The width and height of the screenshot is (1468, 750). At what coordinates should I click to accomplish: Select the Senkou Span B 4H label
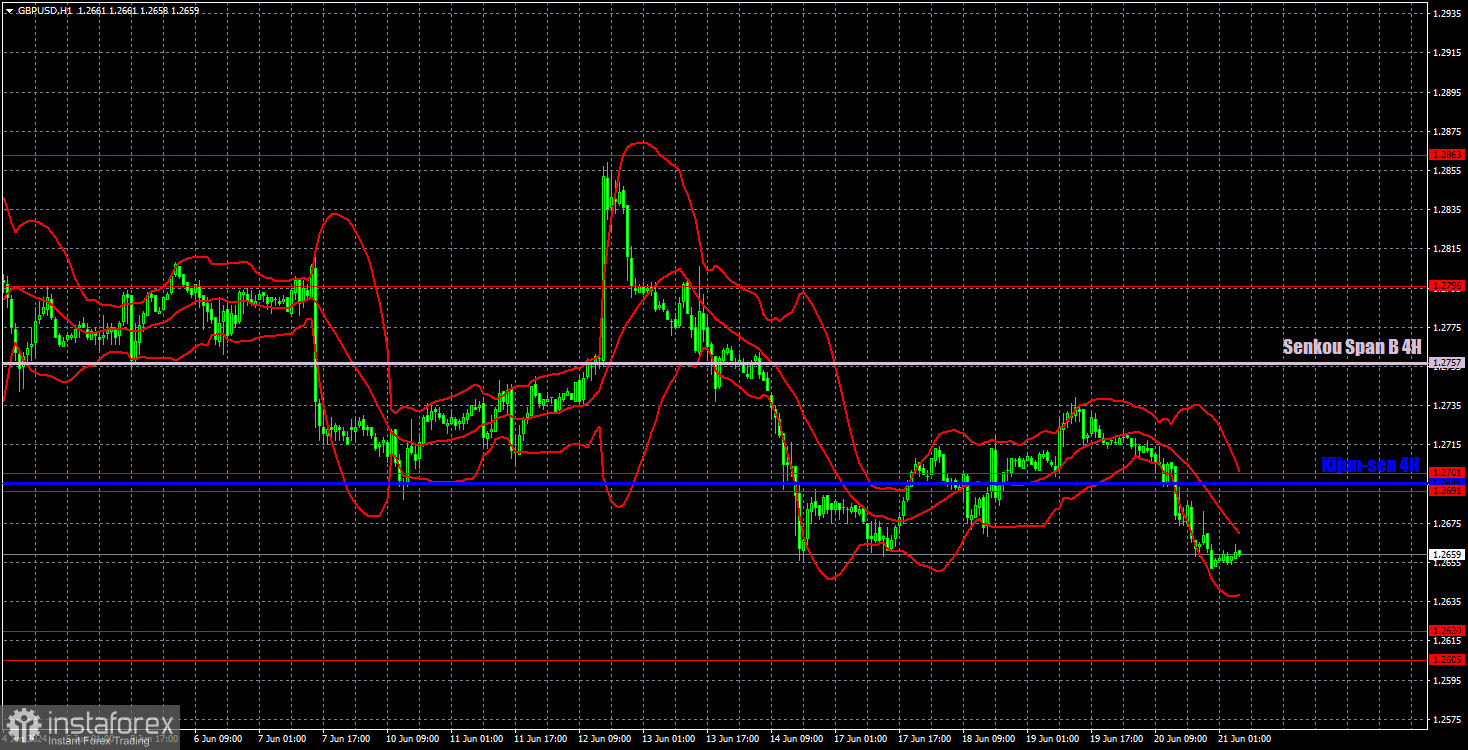point(1351,347)
